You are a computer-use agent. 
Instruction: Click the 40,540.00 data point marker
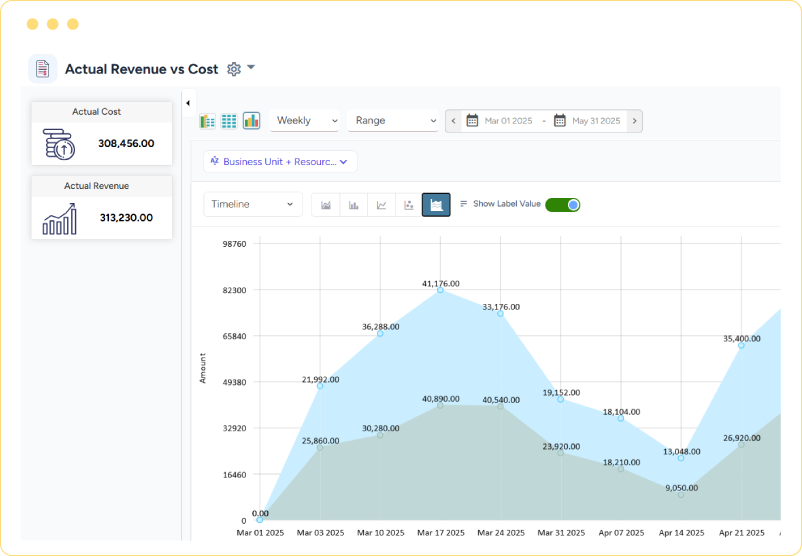point(500,407)
